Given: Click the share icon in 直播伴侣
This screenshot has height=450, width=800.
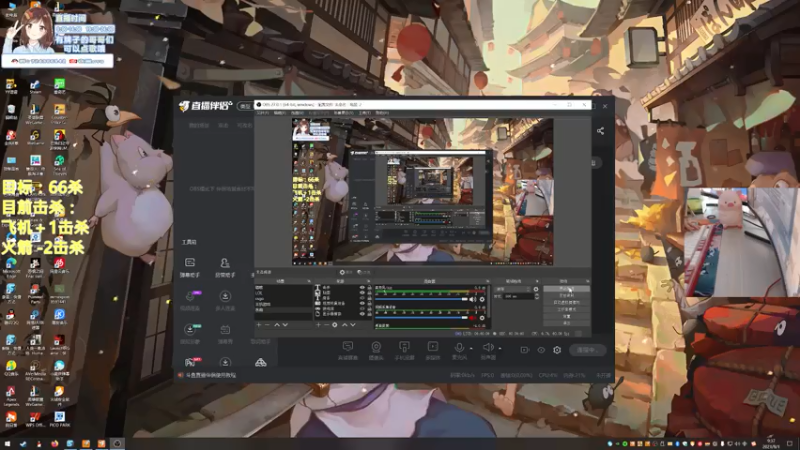Looking at the screenshot, I should pos(601,131).
